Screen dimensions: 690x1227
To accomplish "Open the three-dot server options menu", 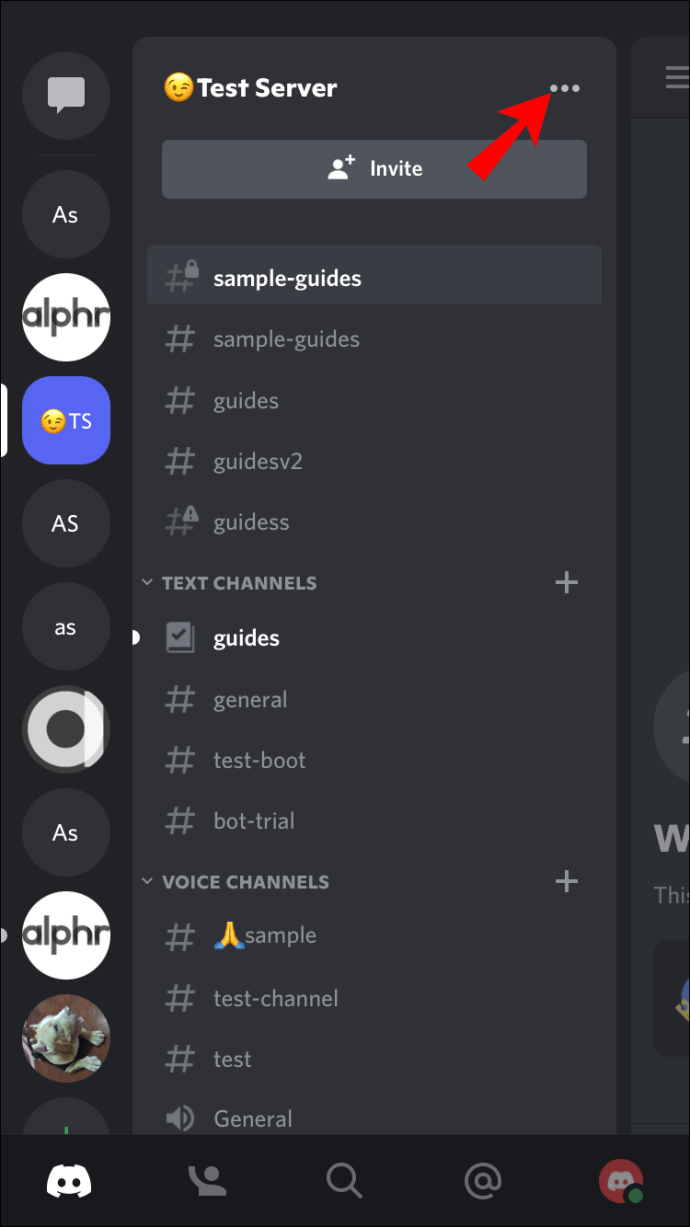I will click(x=564, y=89).
